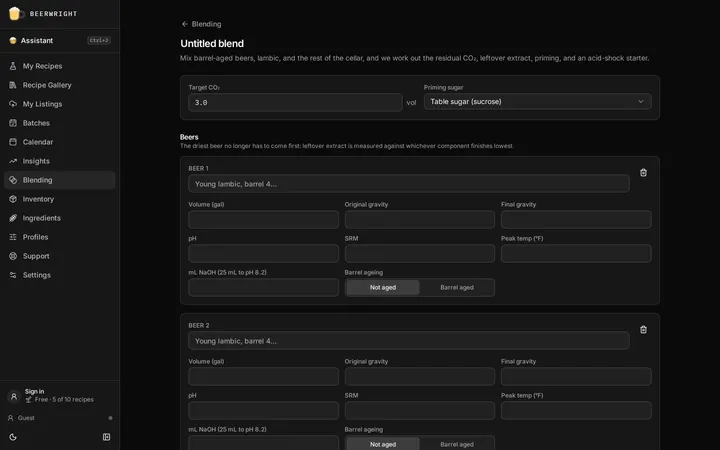Go to Recipe Gallery
The image size is (720, 450).
click(x=60, y=85)
